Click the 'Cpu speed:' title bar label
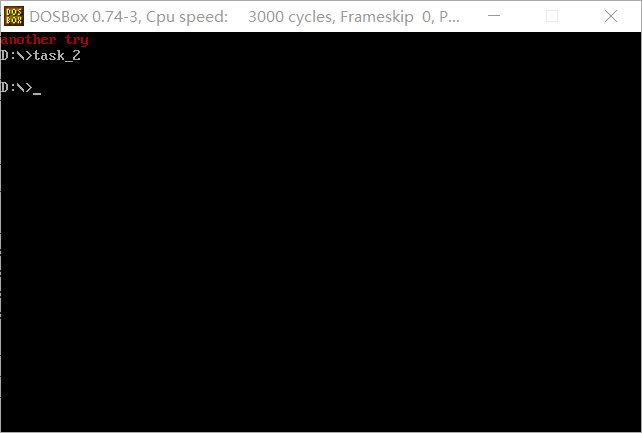This screenshot has width=642, height=433. pos(187,17)
